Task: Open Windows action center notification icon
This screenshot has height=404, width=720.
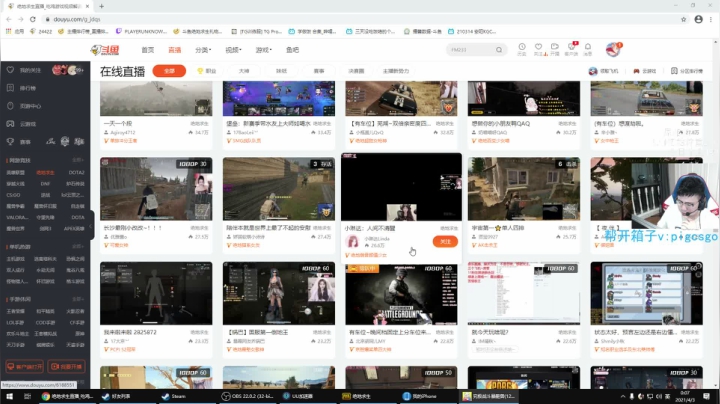Action: [707, 396]
